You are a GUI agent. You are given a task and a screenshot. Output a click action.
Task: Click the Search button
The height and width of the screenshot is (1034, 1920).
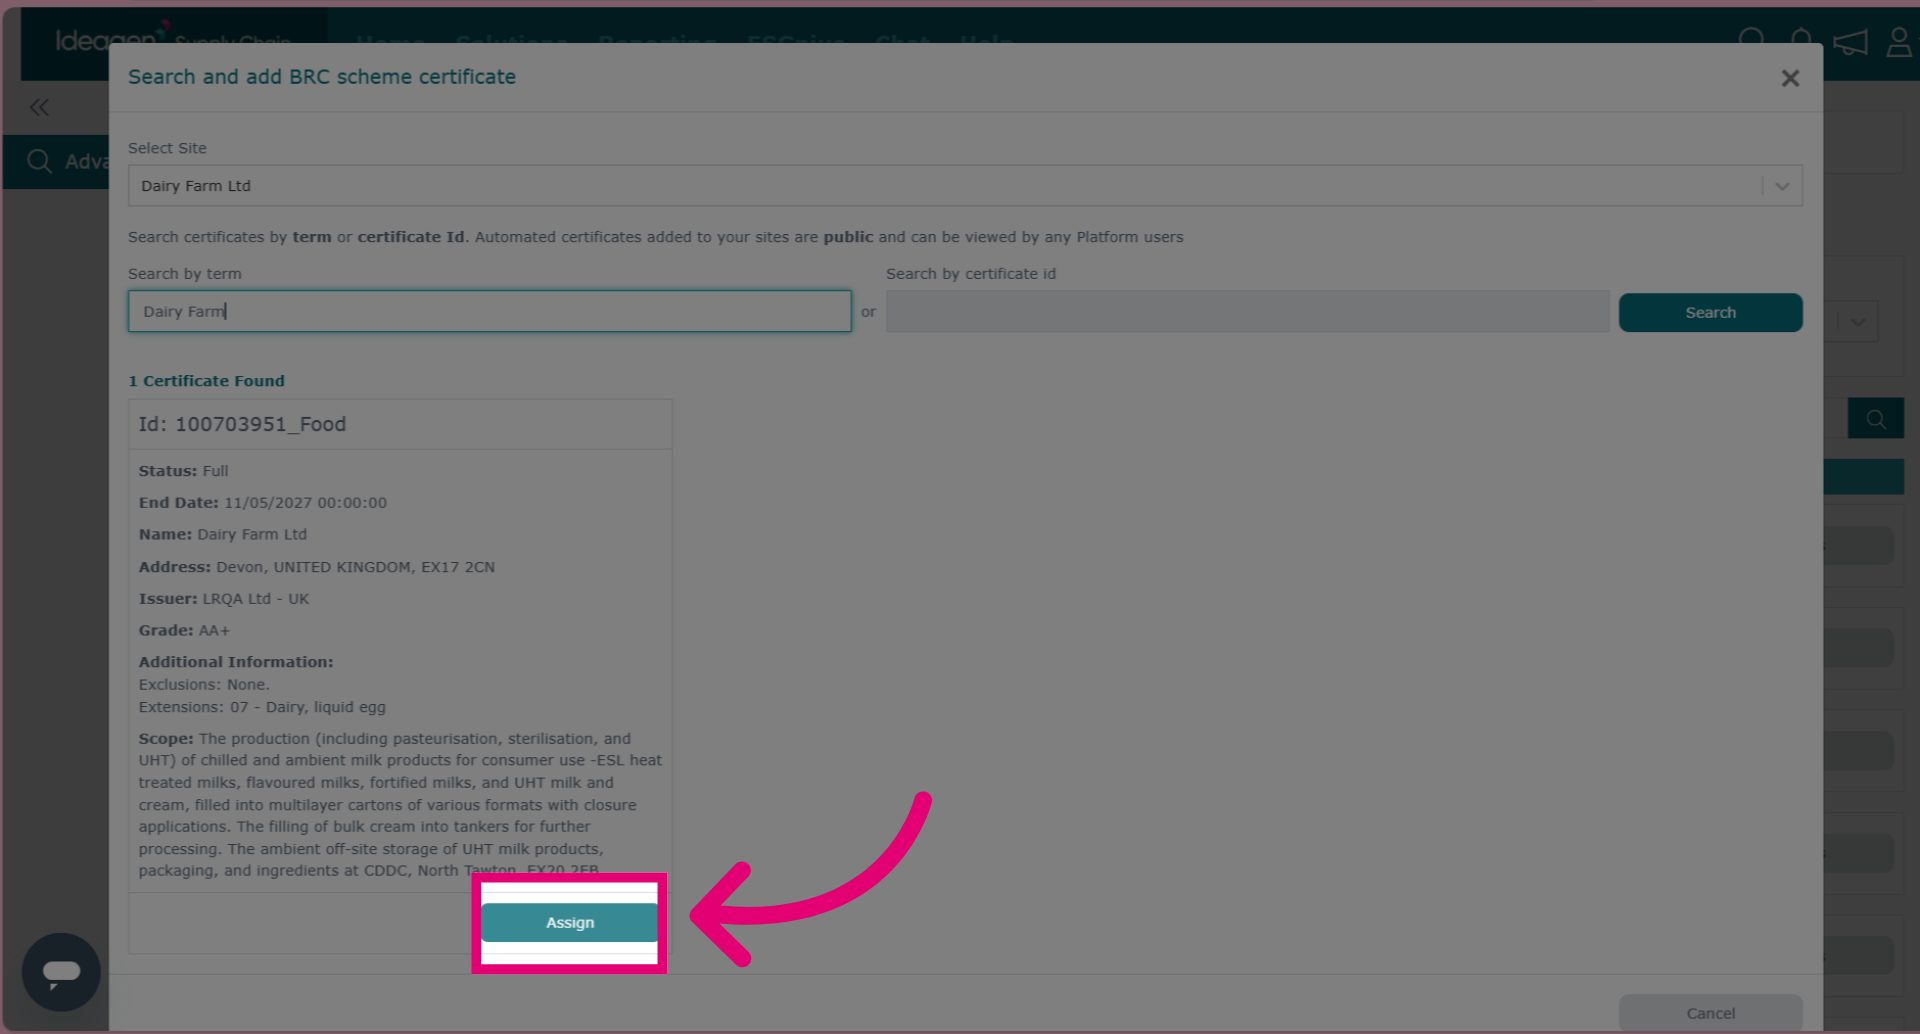[x=1710, y=312]
